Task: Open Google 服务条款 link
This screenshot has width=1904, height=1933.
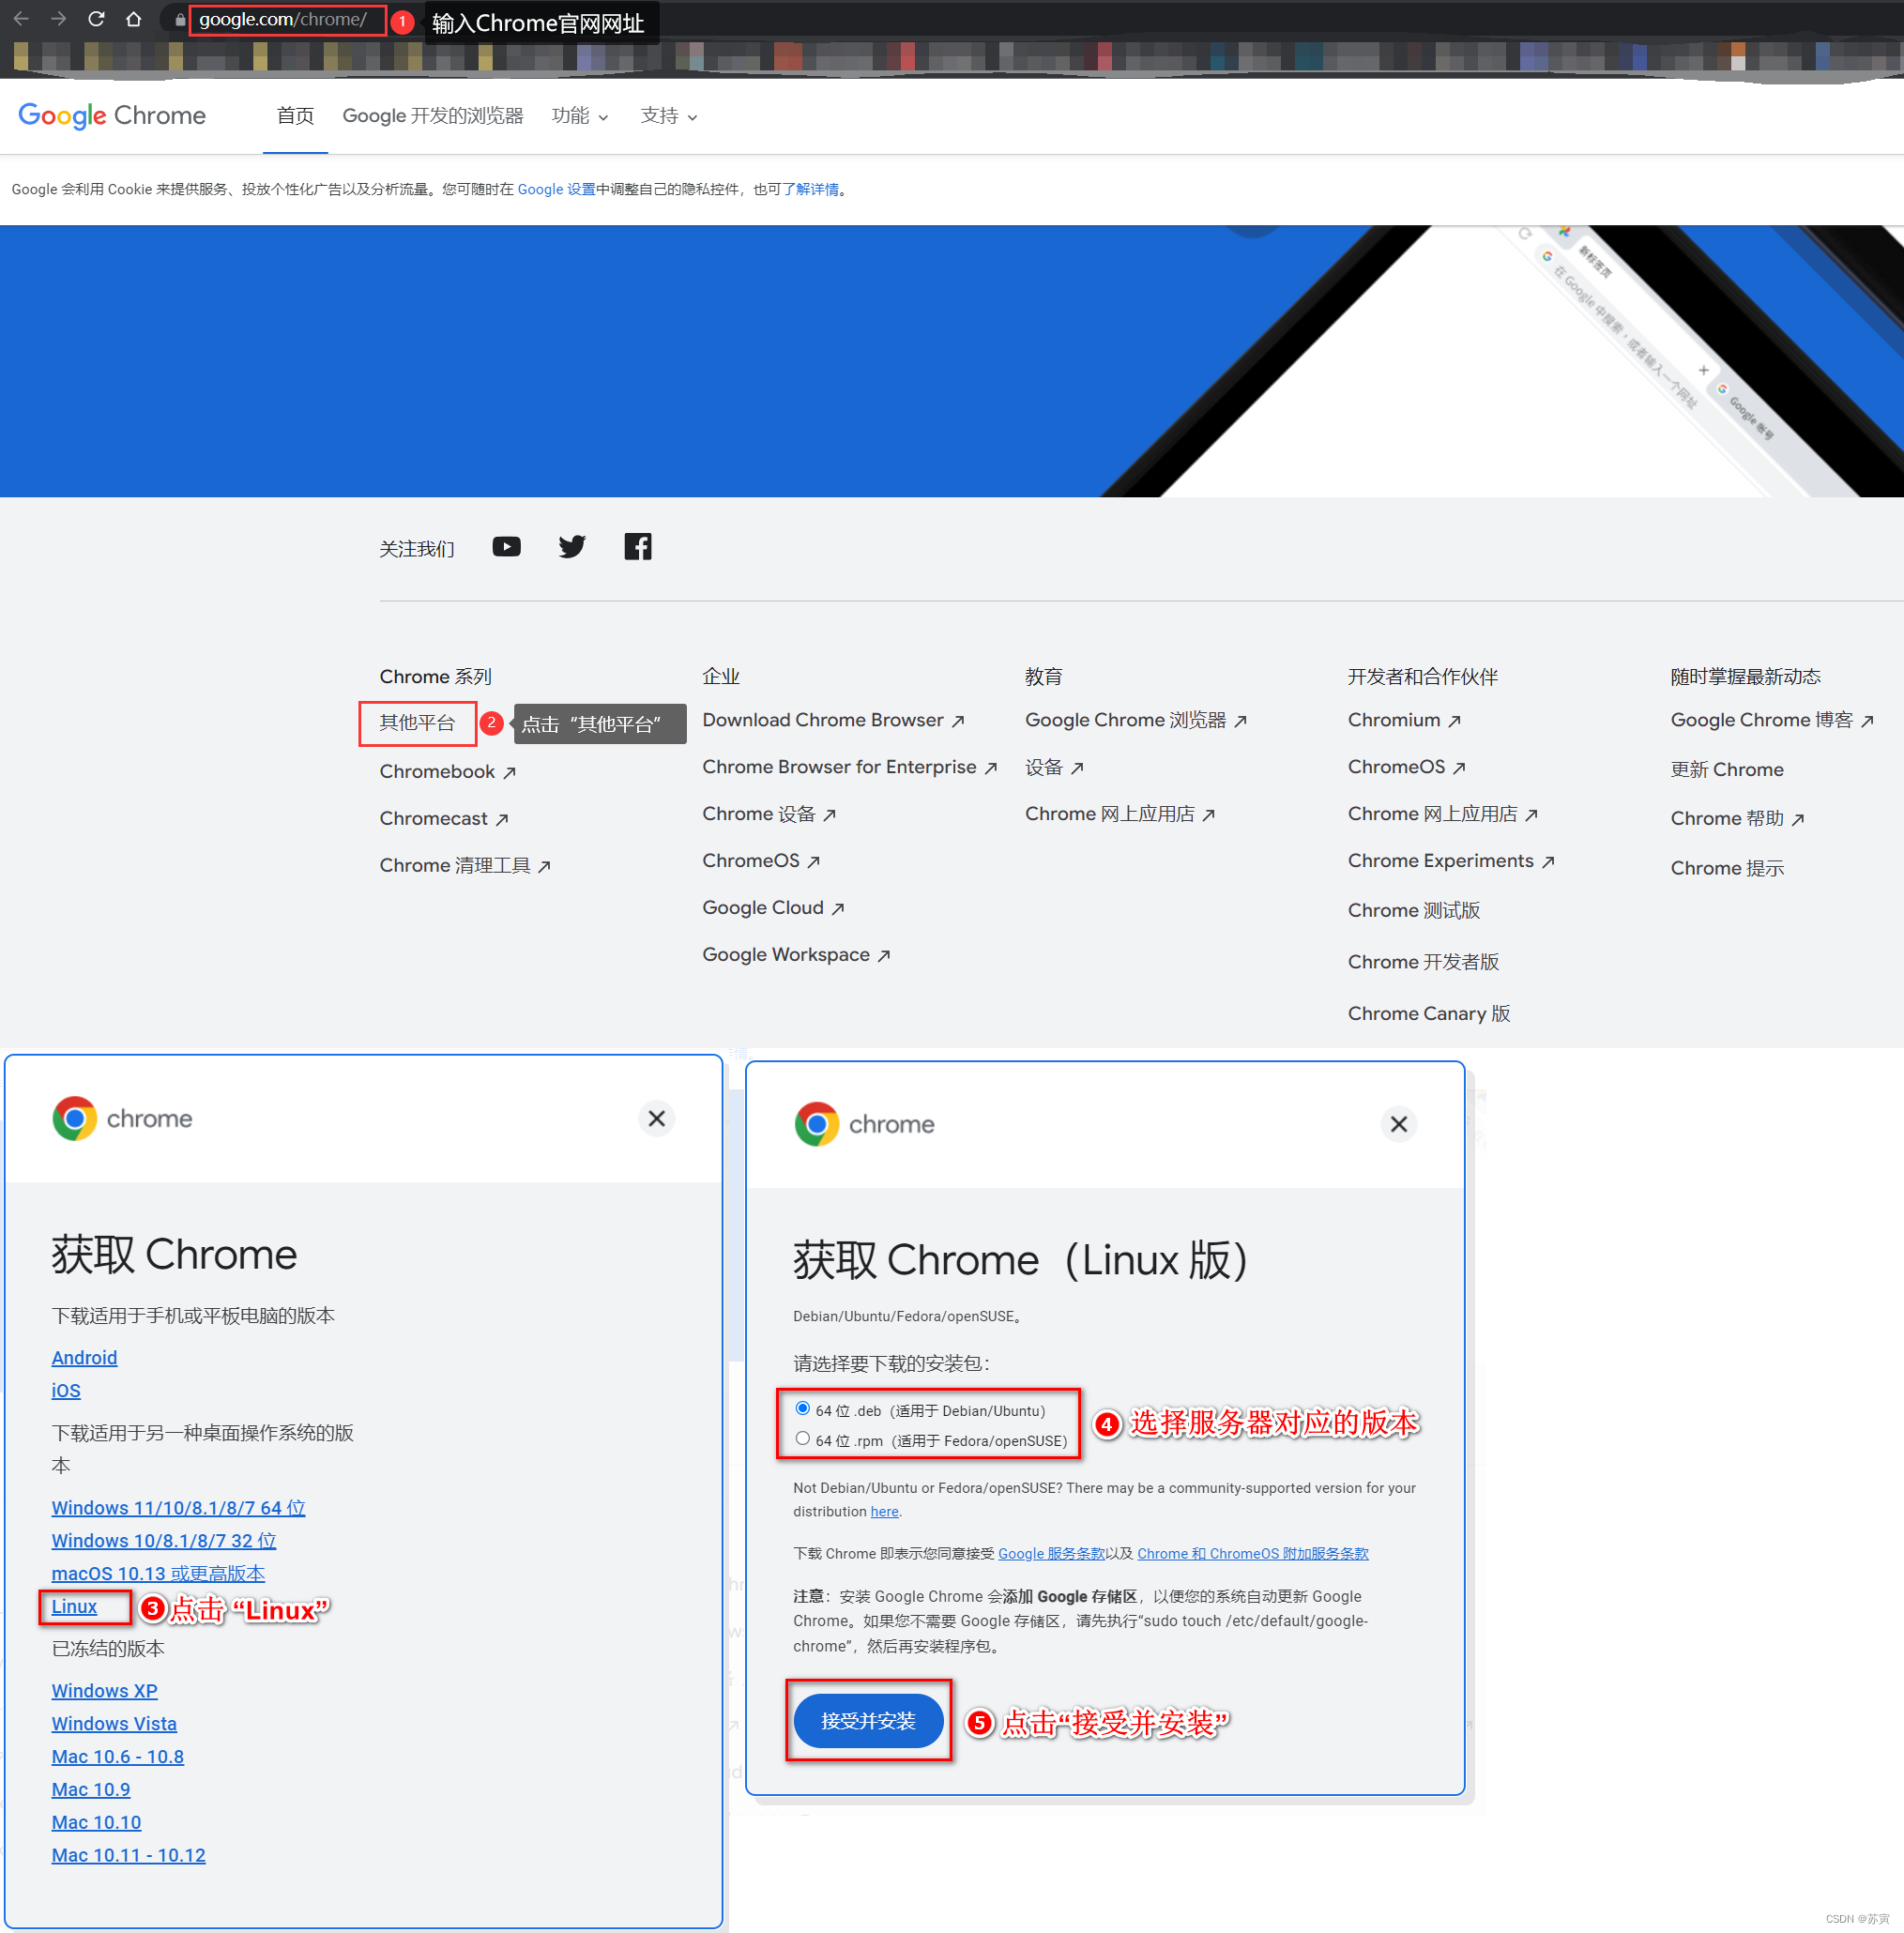Action: point(1051,1553)
